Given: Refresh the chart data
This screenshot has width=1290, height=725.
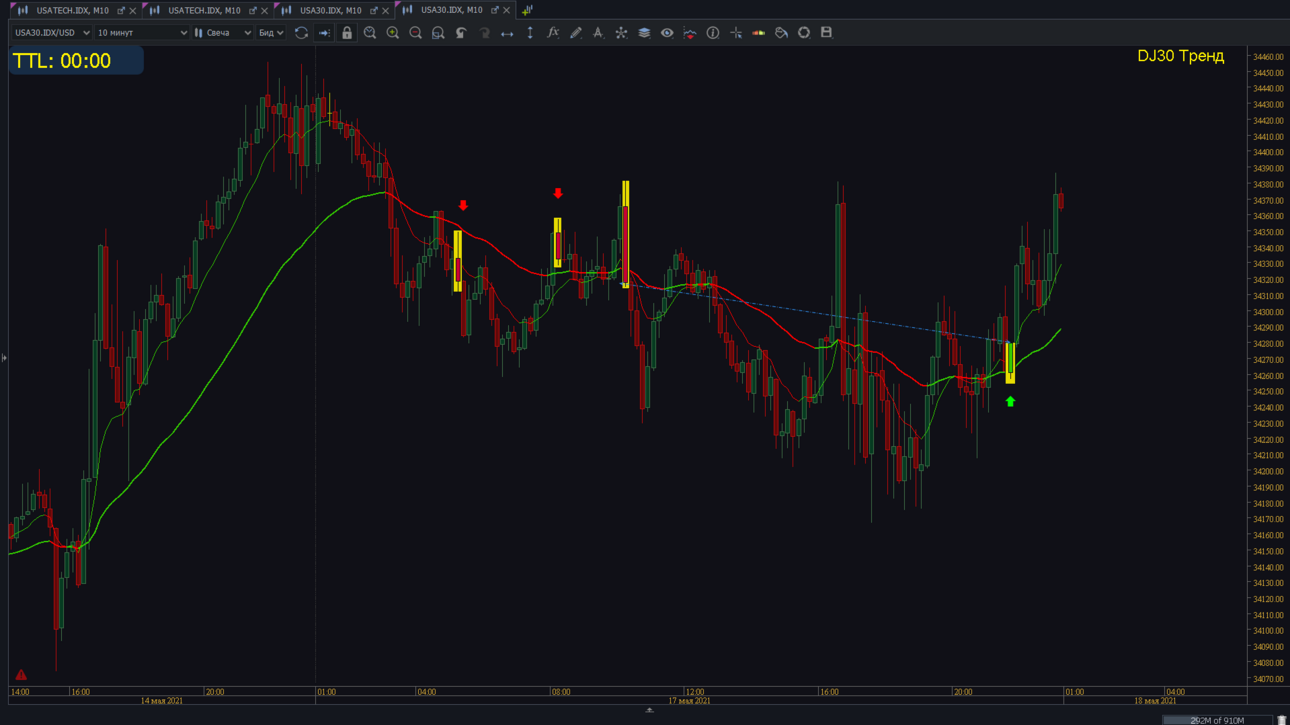Looking at the screenshot, I should [x=301, y=33].
